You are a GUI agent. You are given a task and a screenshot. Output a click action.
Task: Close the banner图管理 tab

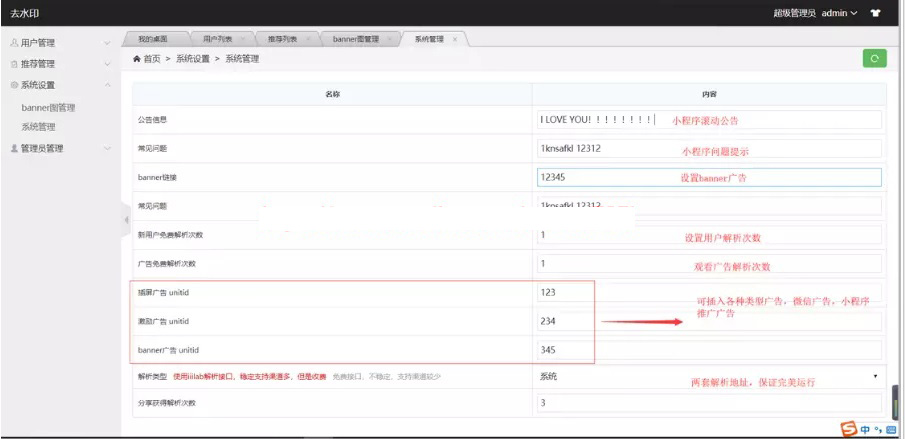tap(388, 39)
